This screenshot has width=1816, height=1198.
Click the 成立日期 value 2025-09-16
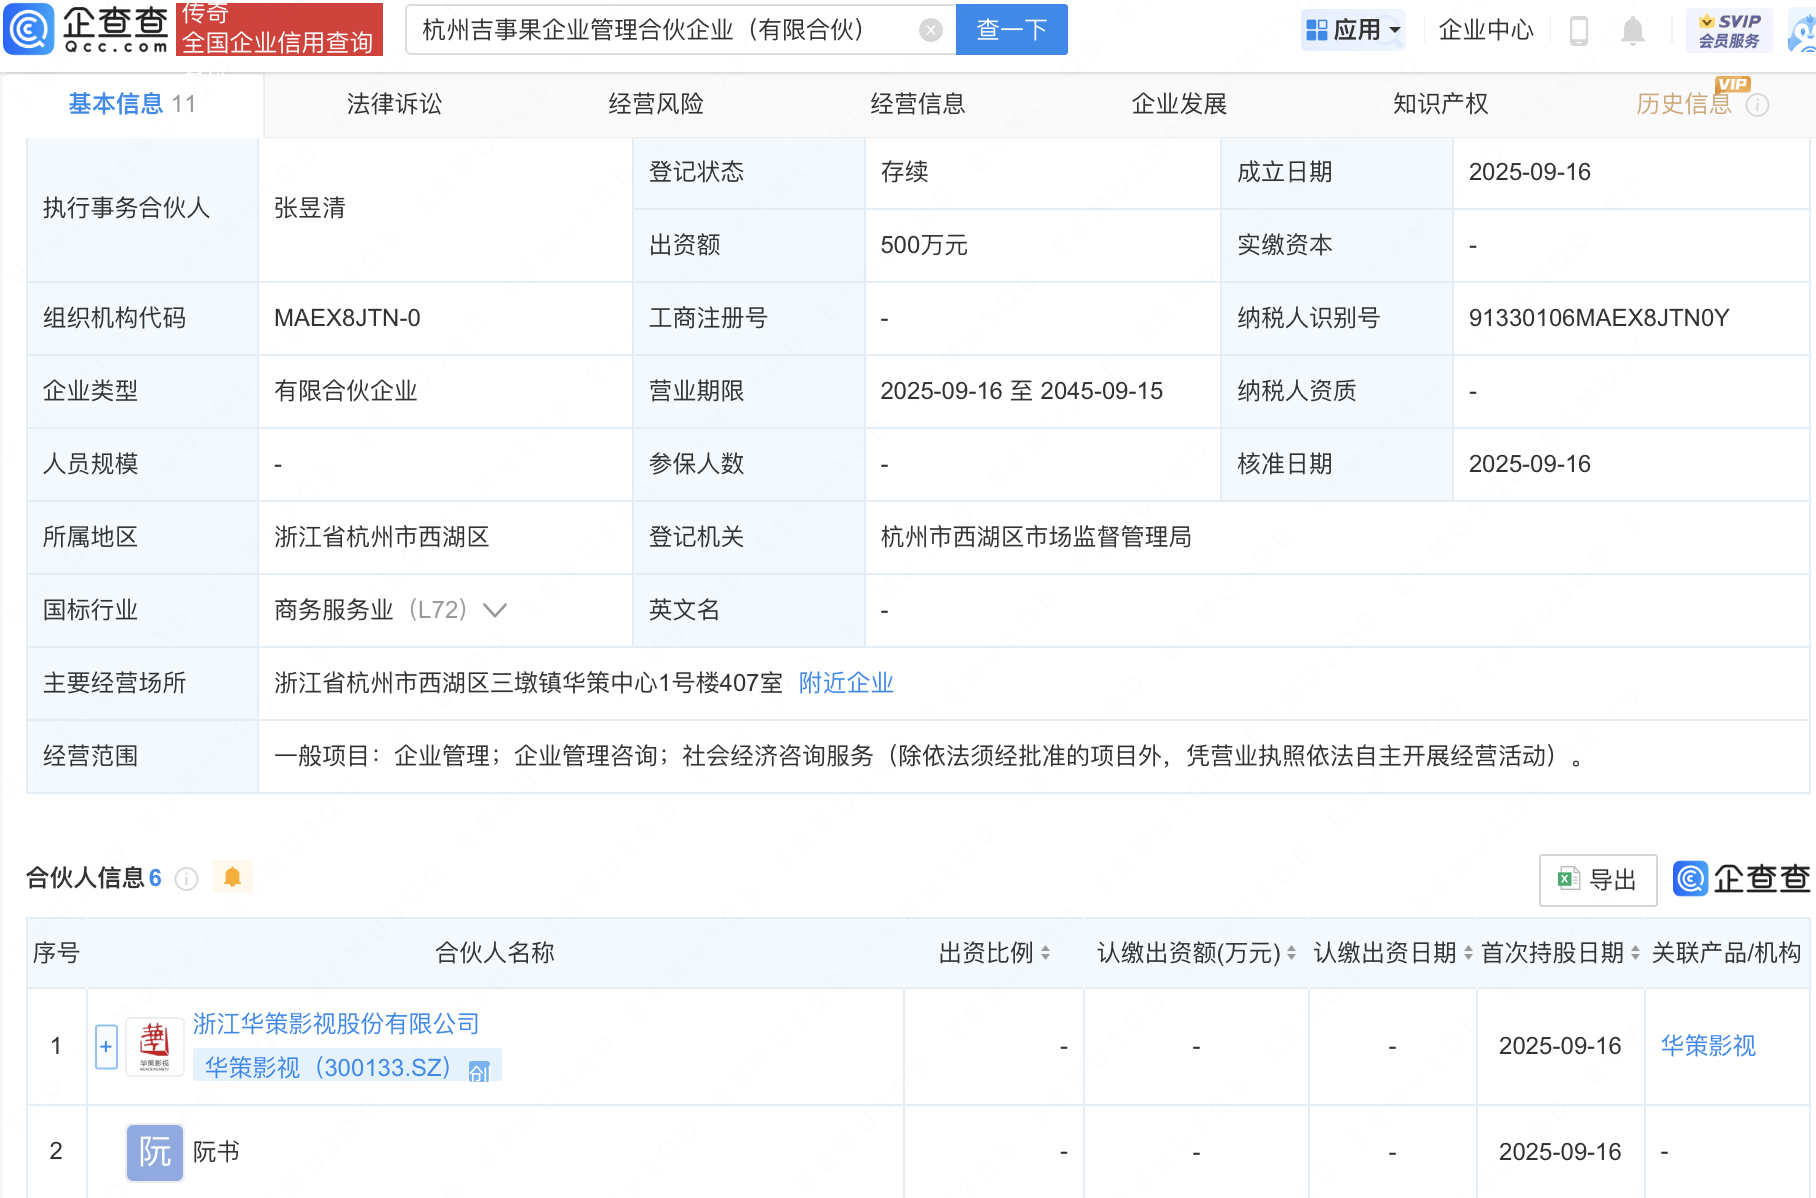click(1530, 172)
